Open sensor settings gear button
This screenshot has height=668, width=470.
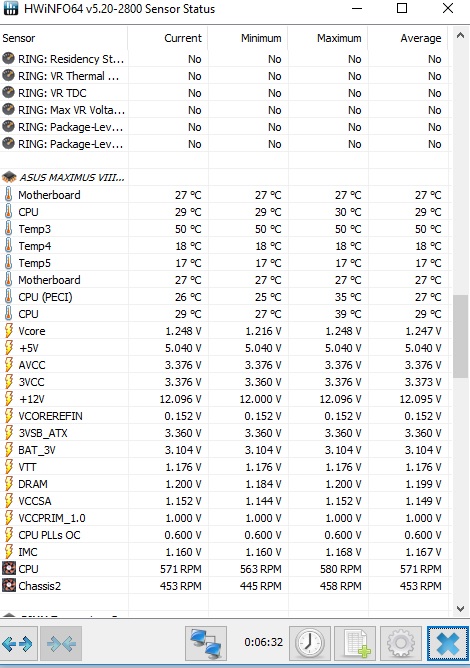point(401,643)
